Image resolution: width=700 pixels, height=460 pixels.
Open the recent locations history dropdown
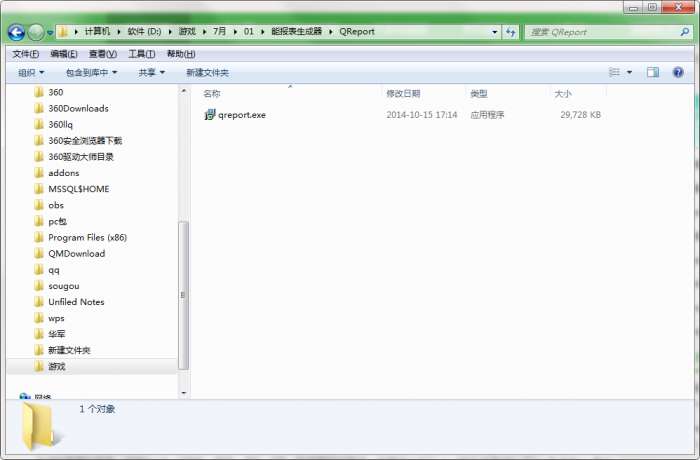pos(50,33)
